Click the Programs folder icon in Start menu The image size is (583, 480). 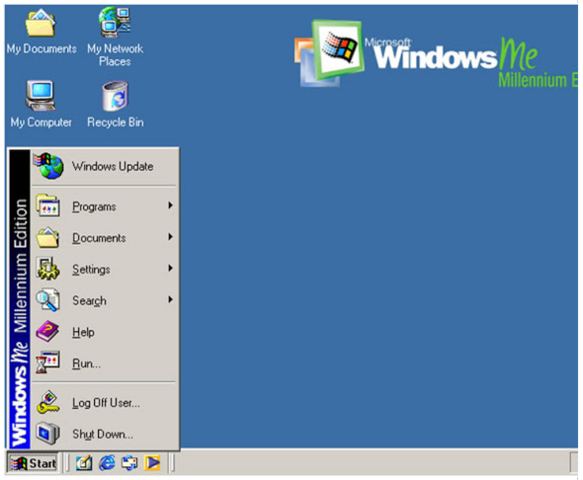tap(48, 205)
